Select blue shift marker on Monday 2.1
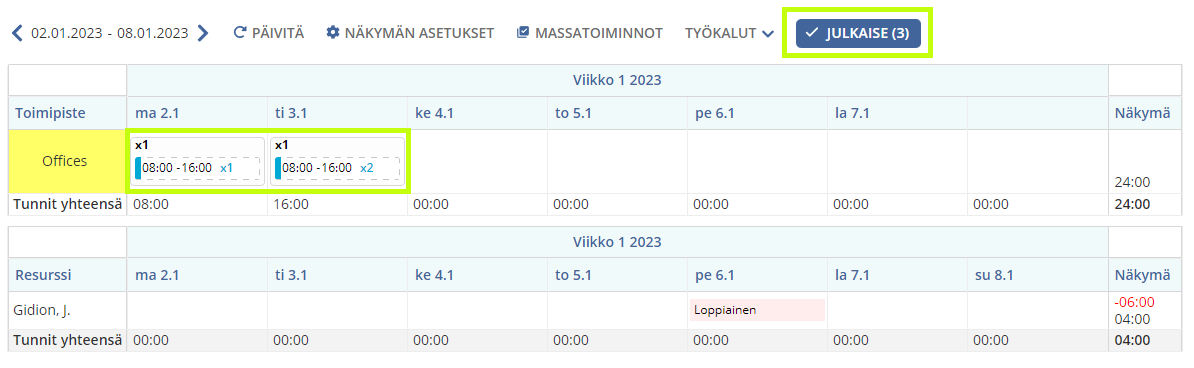Screen dimensions: 1194x368 click(138, 168)
